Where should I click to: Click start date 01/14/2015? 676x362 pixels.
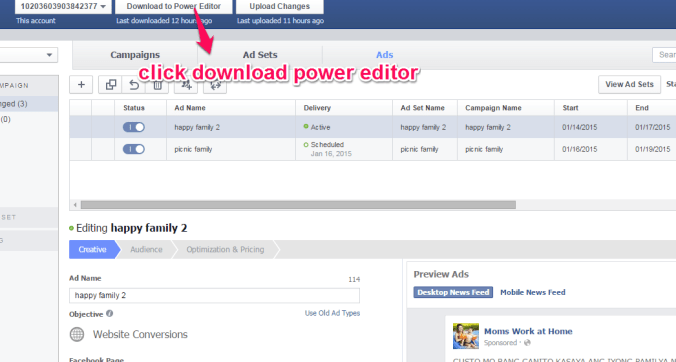pos(579,127)
